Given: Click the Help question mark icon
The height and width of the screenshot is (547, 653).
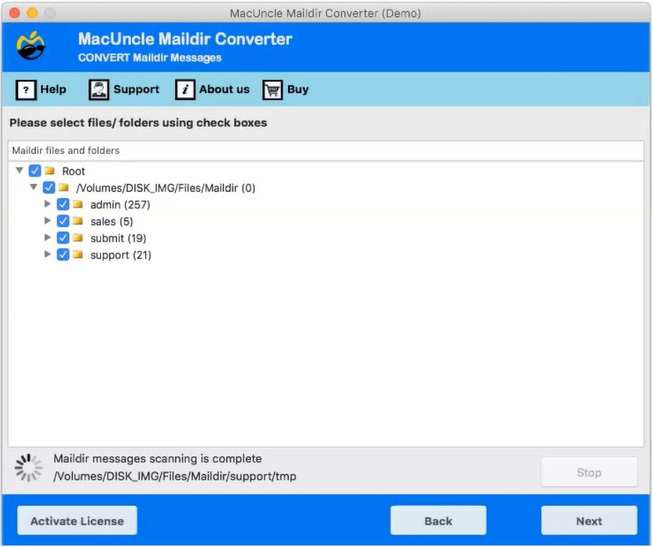Looking at the screenshot, I should tap(26, 90).
